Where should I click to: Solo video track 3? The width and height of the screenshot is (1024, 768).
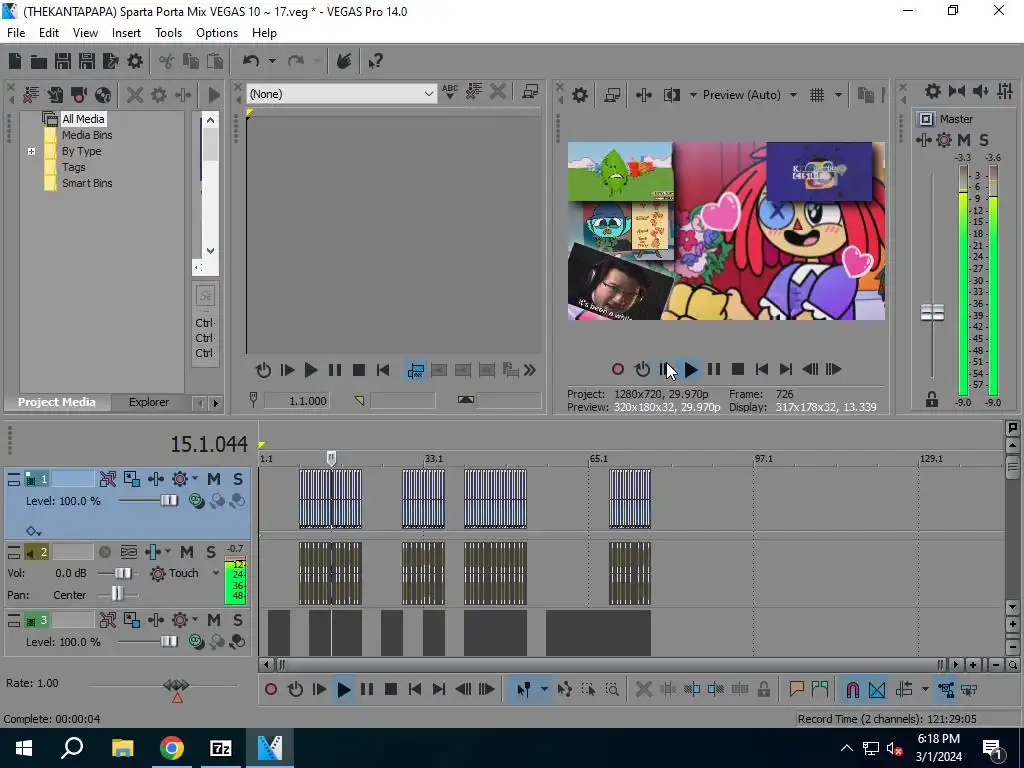[x=238, y=620]
